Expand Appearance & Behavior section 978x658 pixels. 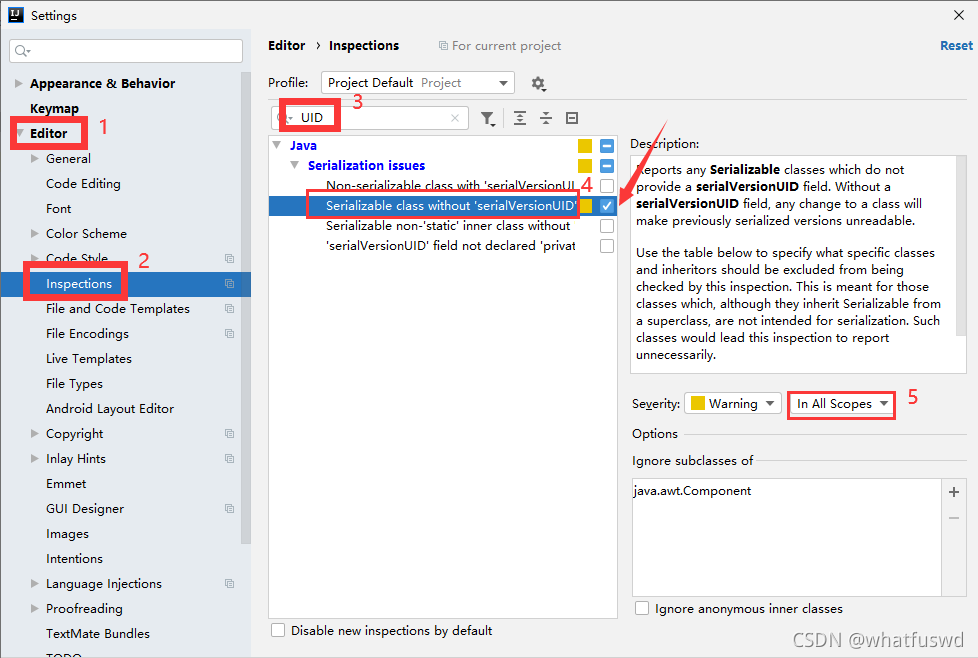click(x=19, y=83)
